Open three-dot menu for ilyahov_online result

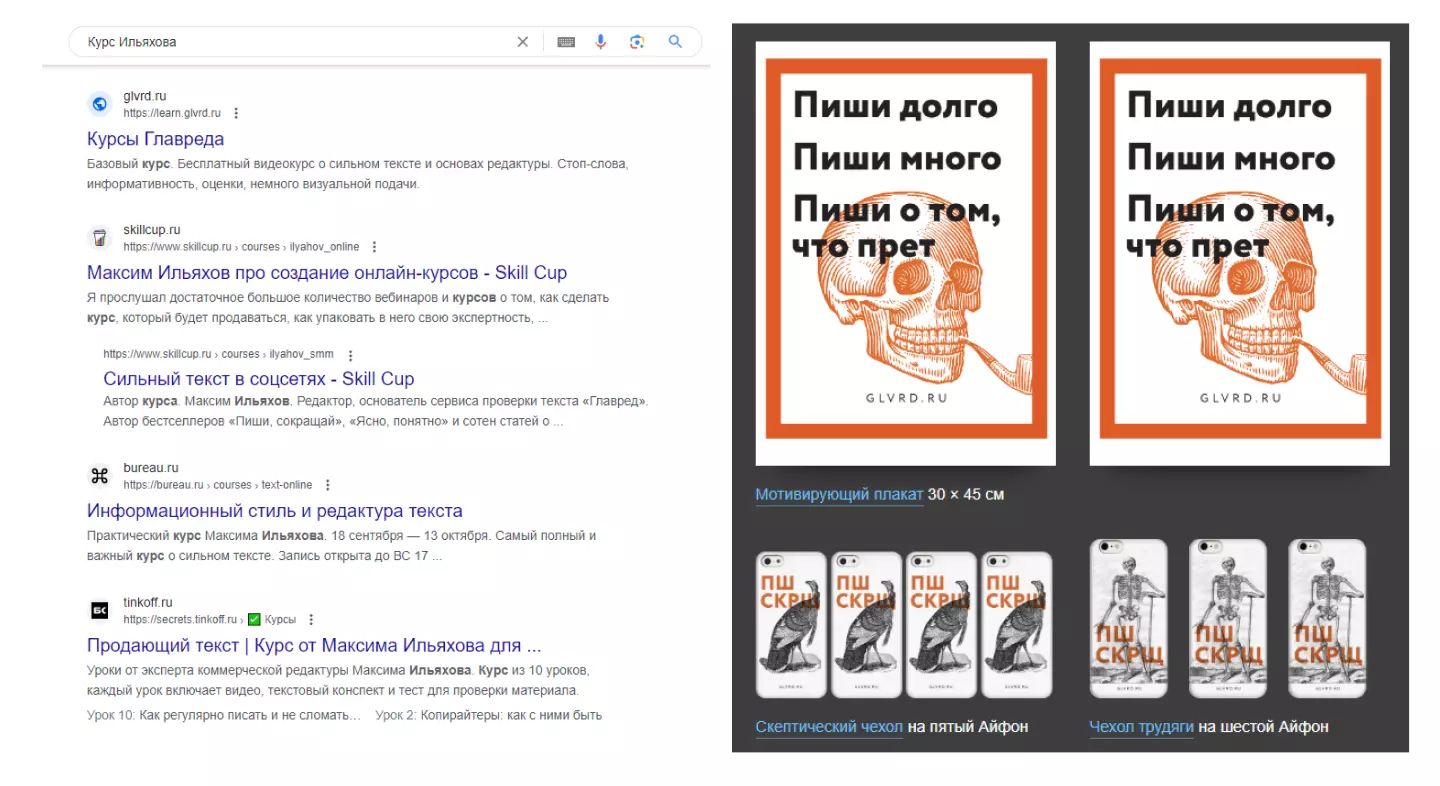coord(374,247)
